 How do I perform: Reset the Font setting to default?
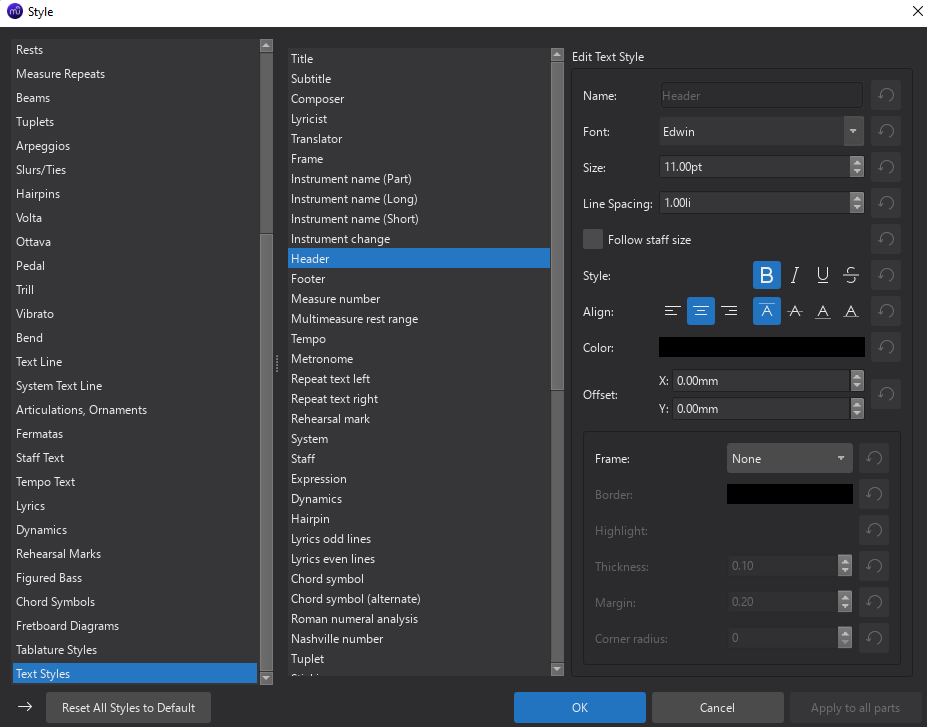885,131
